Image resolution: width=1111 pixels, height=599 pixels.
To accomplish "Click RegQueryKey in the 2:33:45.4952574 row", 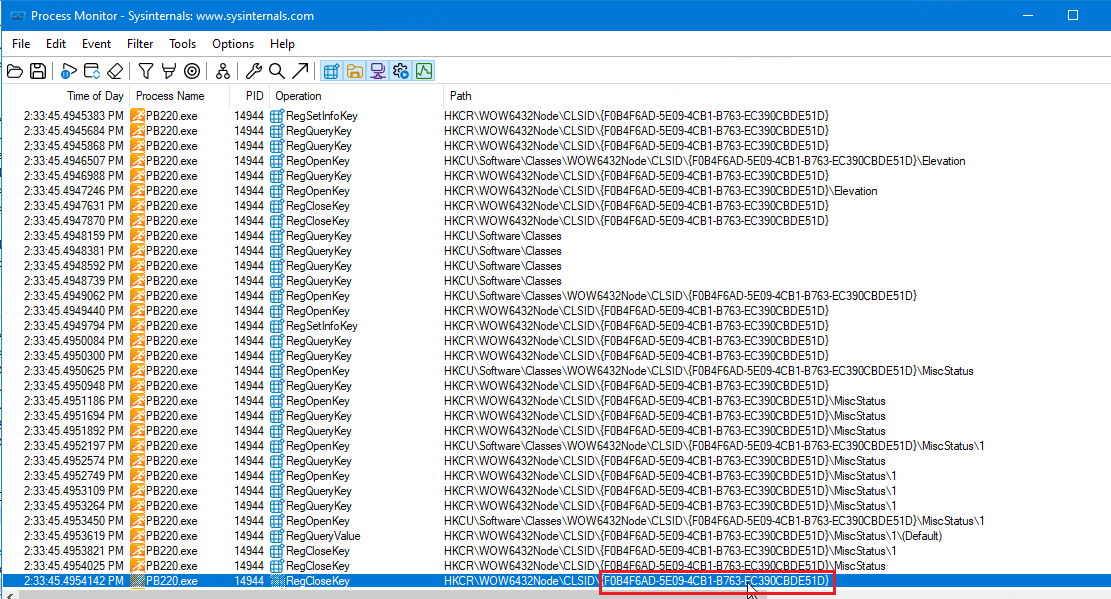I will click(319, 461).
